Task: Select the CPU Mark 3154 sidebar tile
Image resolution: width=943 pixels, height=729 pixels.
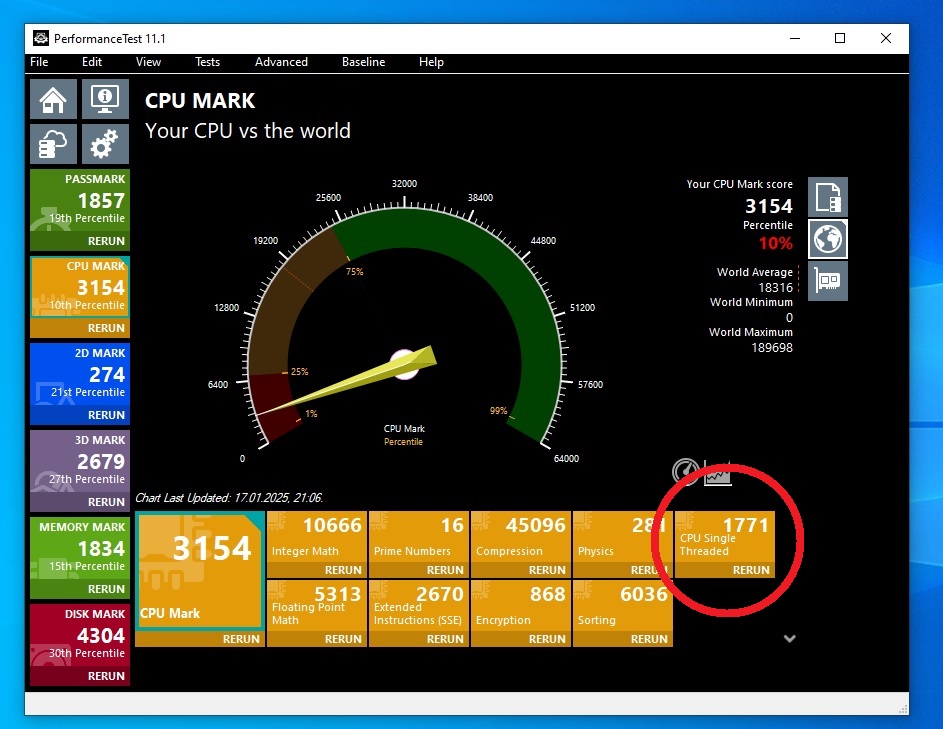Action: [x=80, y=288]
